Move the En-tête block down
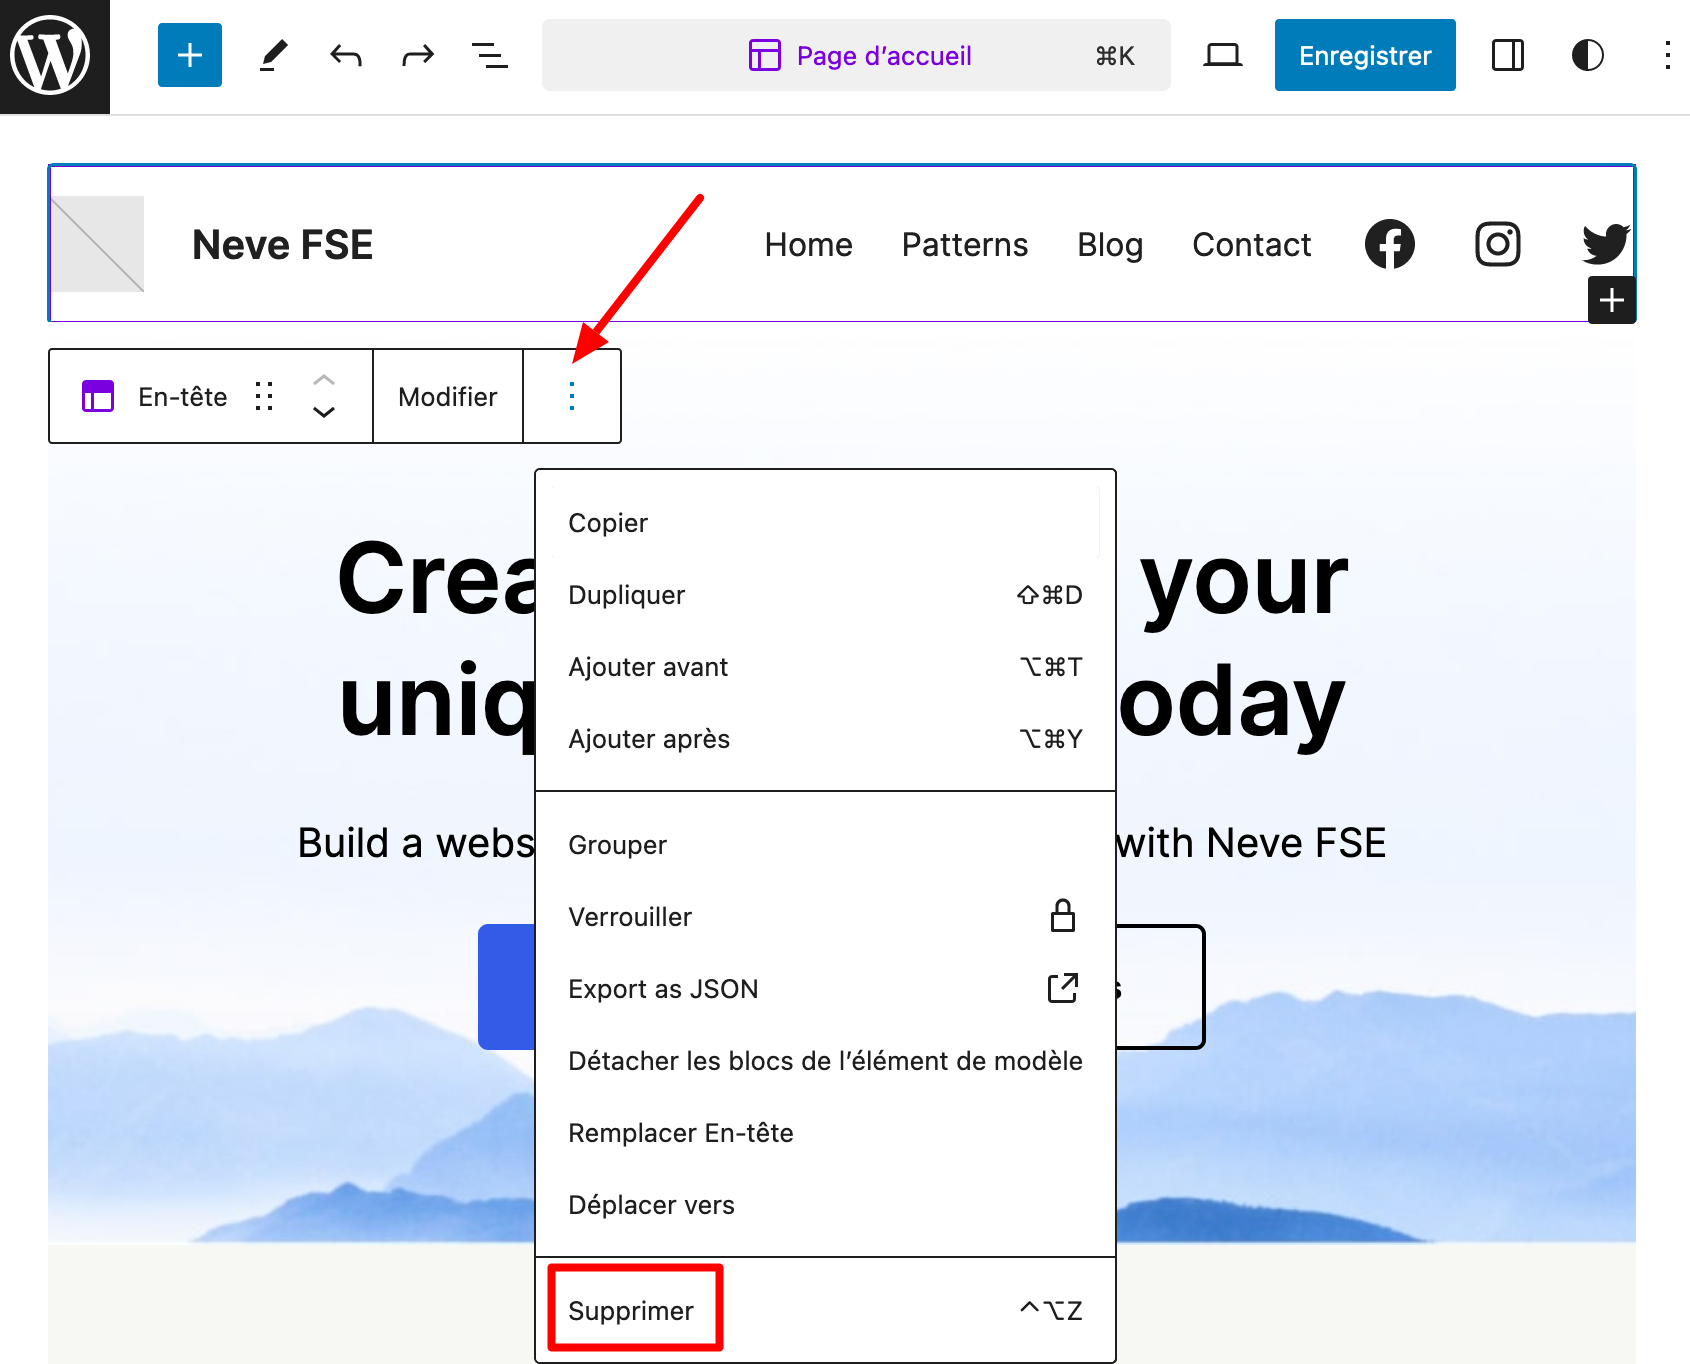 pos(324,412)
